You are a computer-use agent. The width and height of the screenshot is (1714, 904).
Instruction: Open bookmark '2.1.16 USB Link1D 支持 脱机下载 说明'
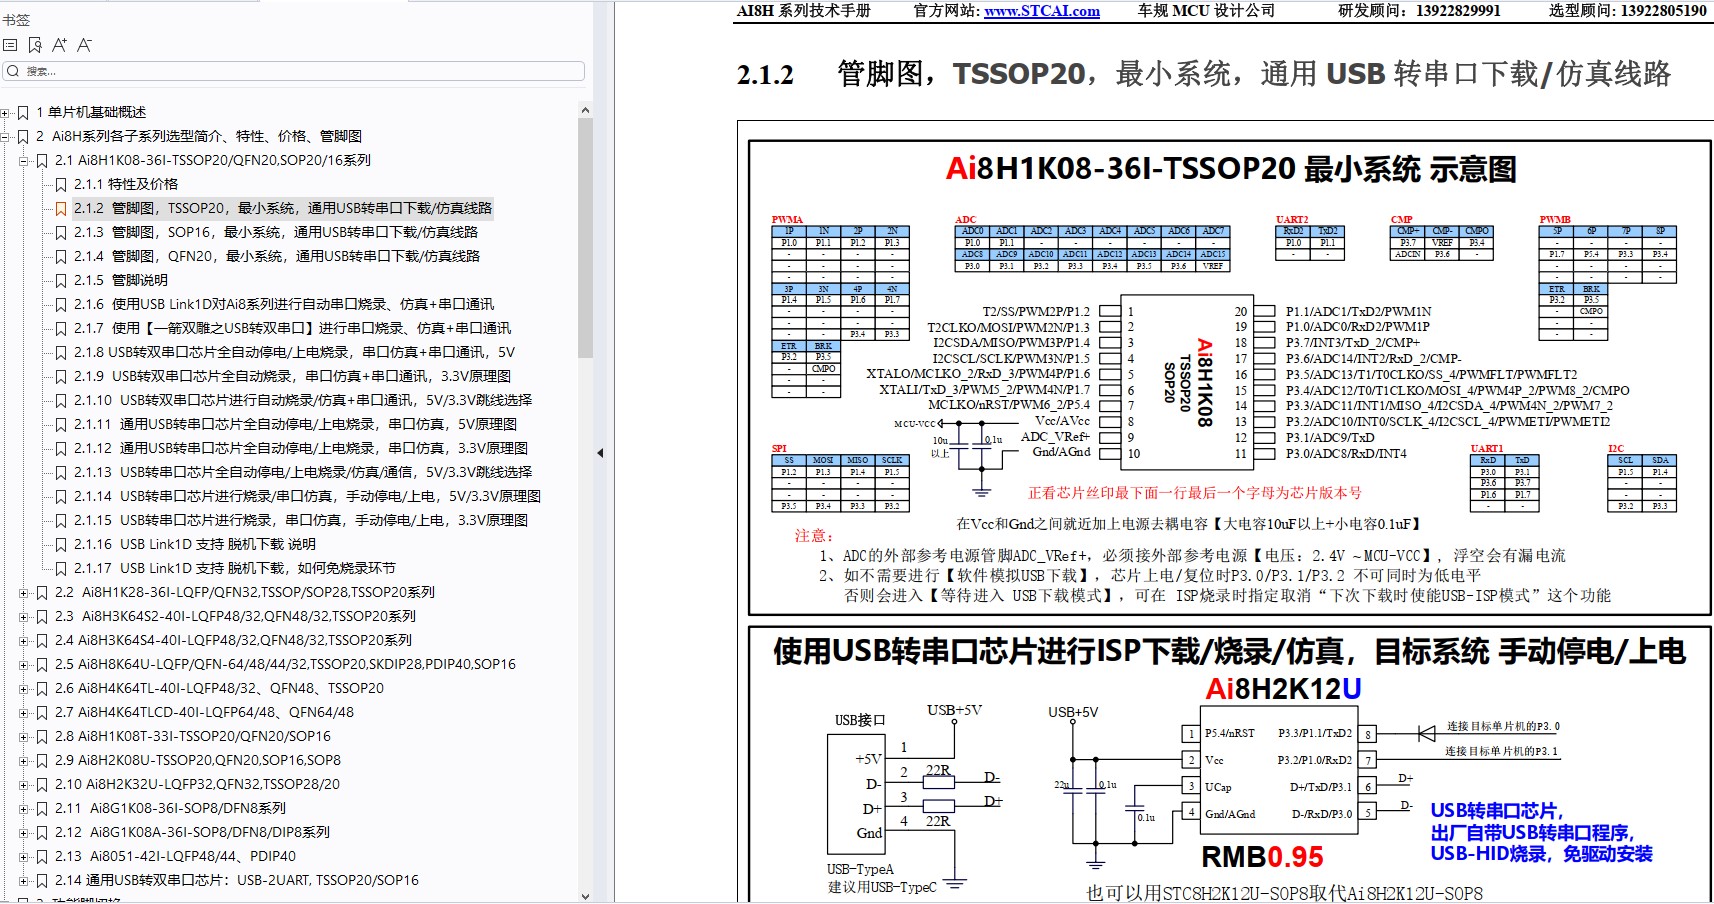[x=195, y=544]
